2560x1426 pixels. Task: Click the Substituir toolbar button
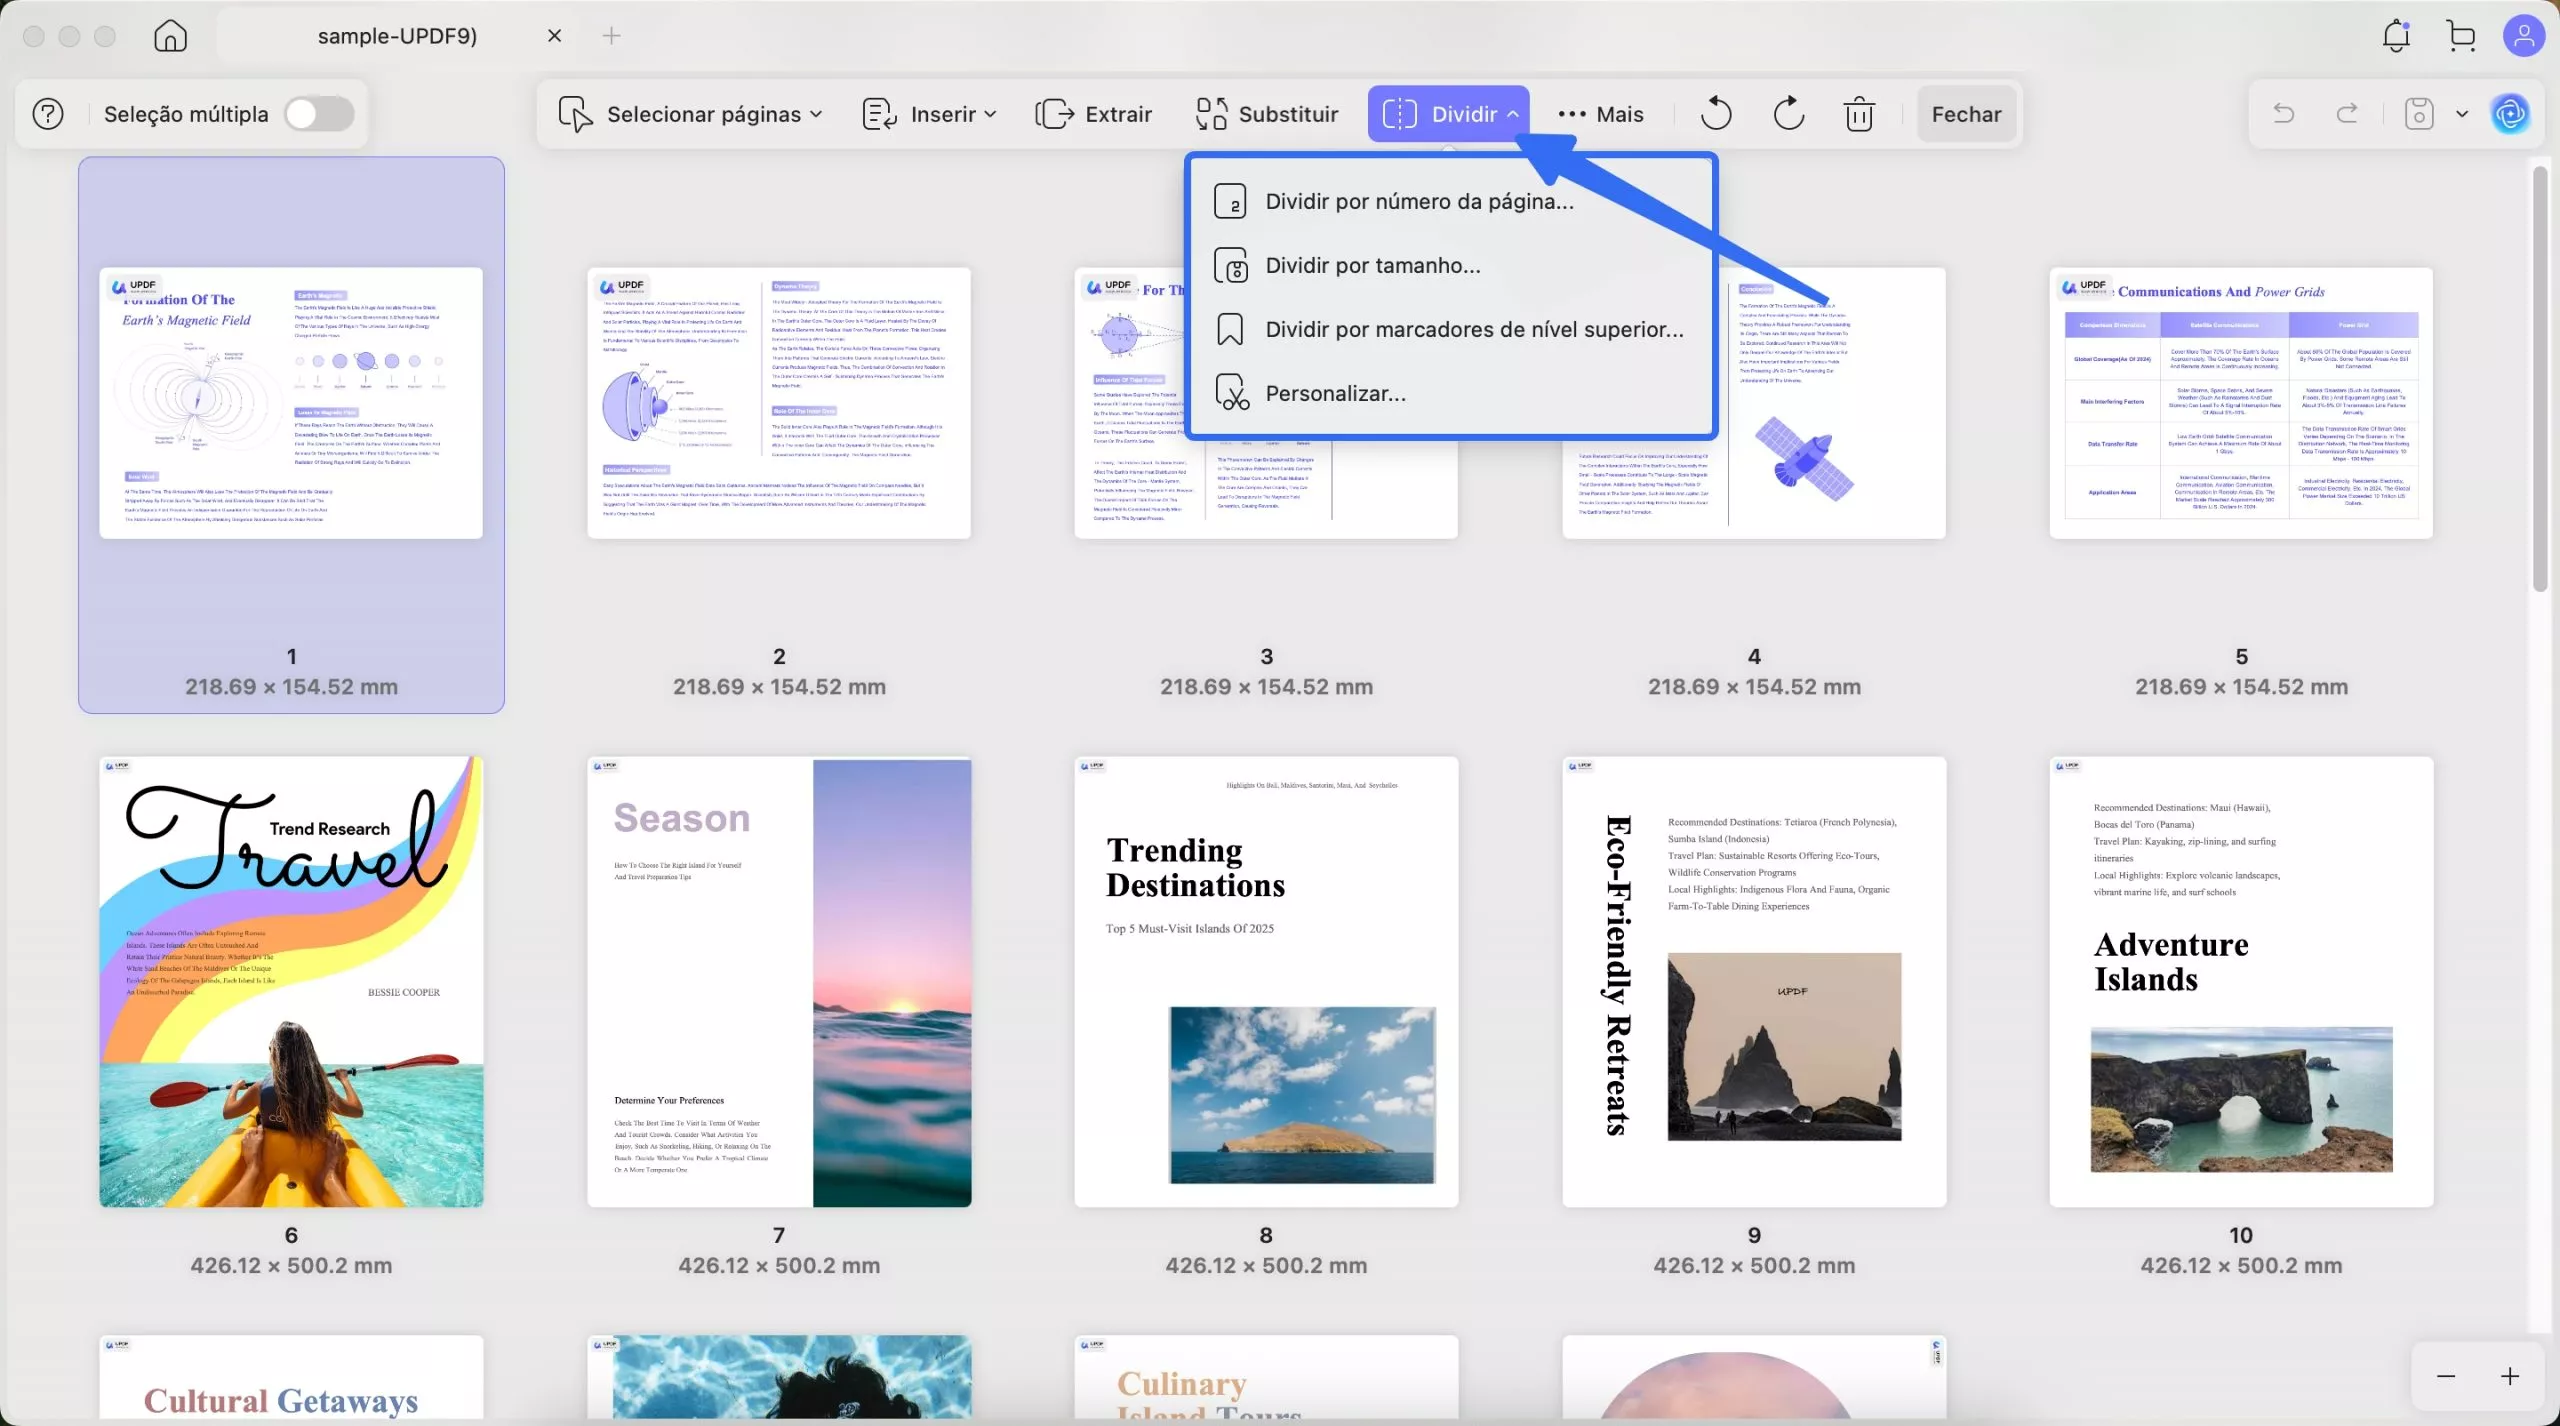(1267, 114)
